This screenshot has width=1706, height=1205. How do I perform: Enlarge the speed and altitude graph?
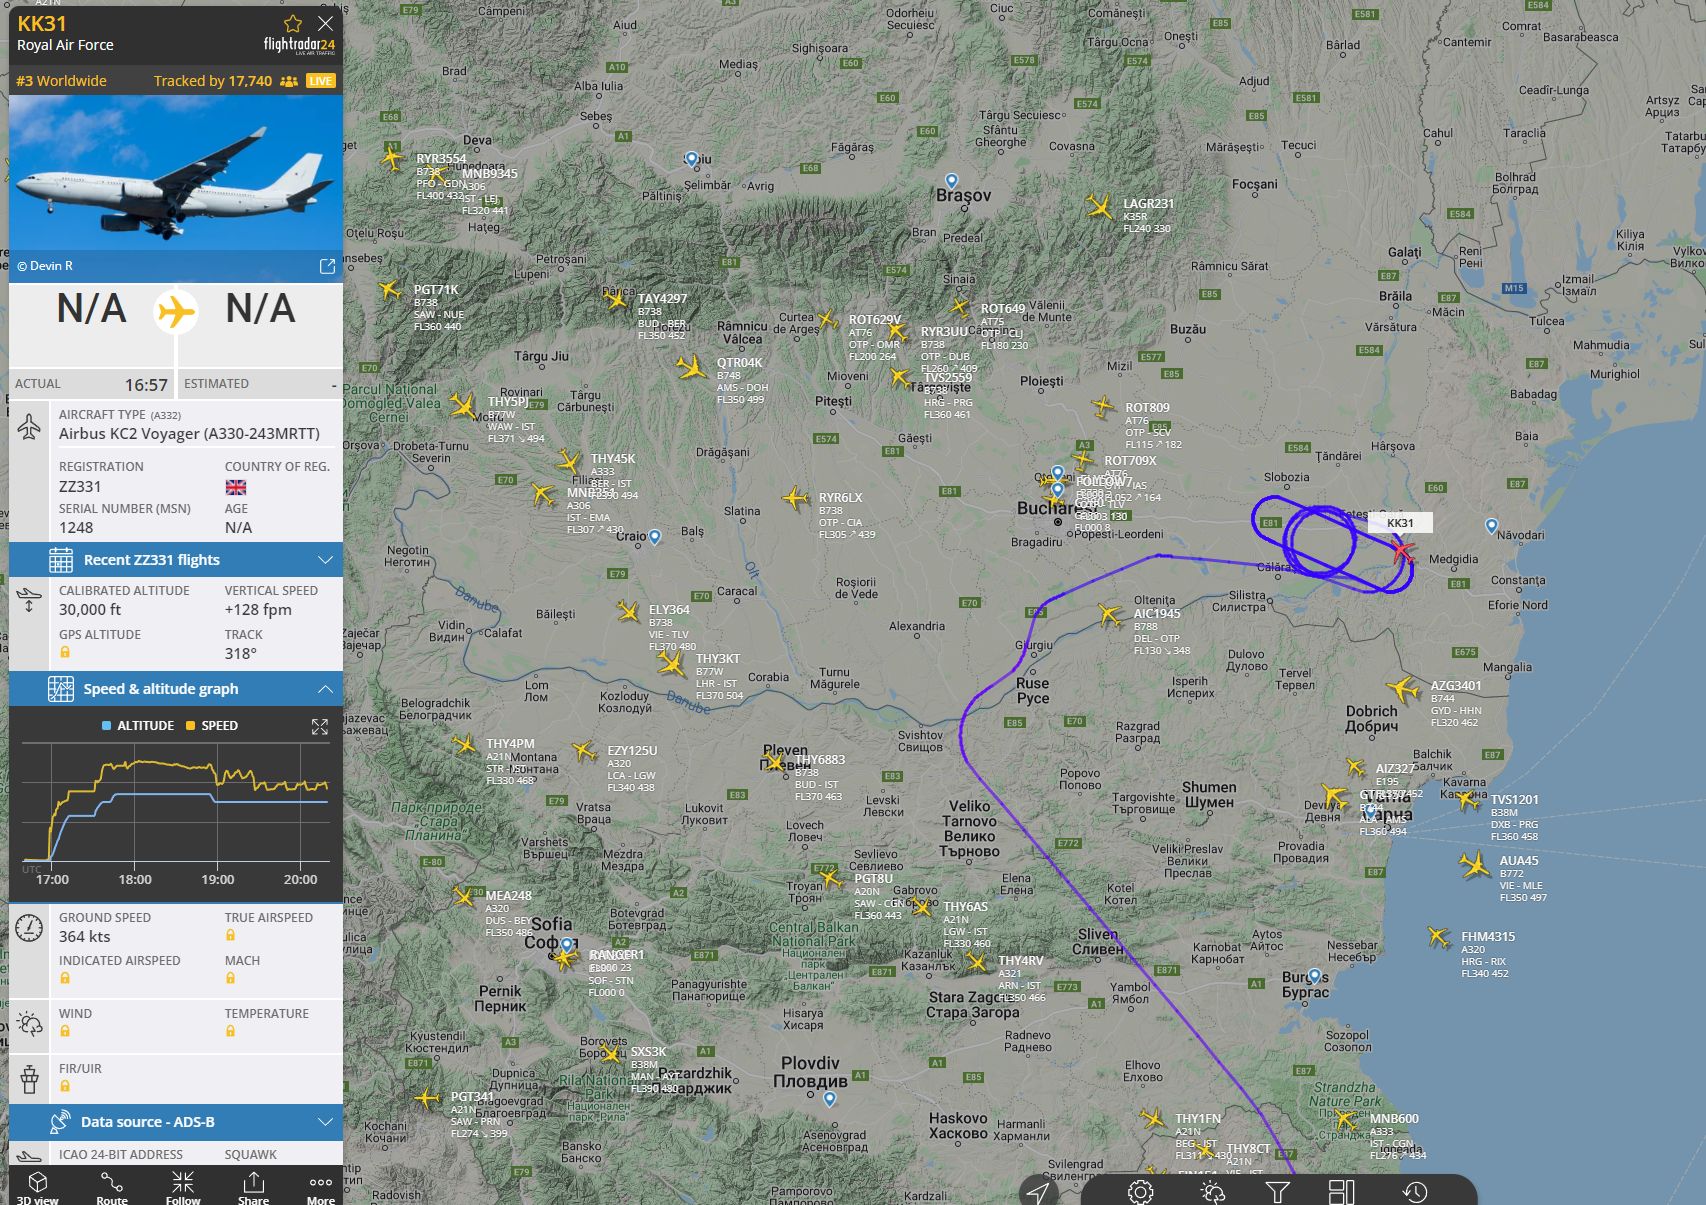click(320, 727)
